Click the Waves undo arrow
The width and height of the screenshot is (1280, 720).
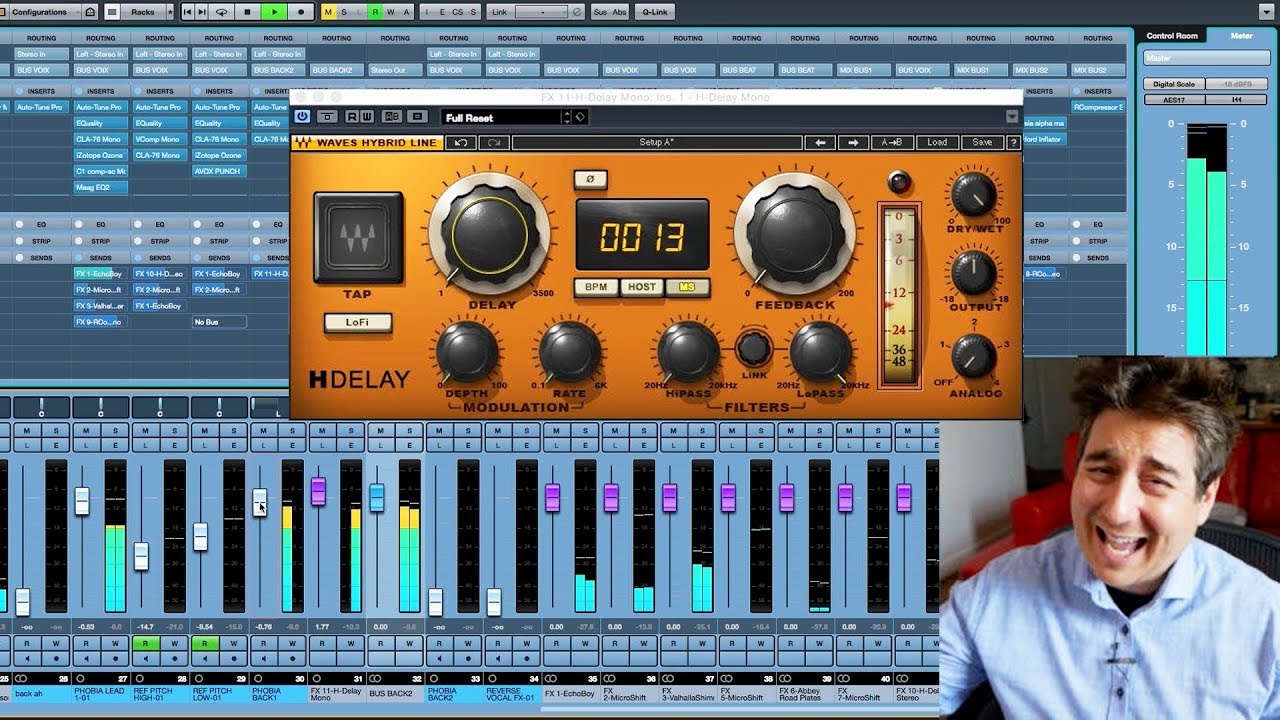461,142
